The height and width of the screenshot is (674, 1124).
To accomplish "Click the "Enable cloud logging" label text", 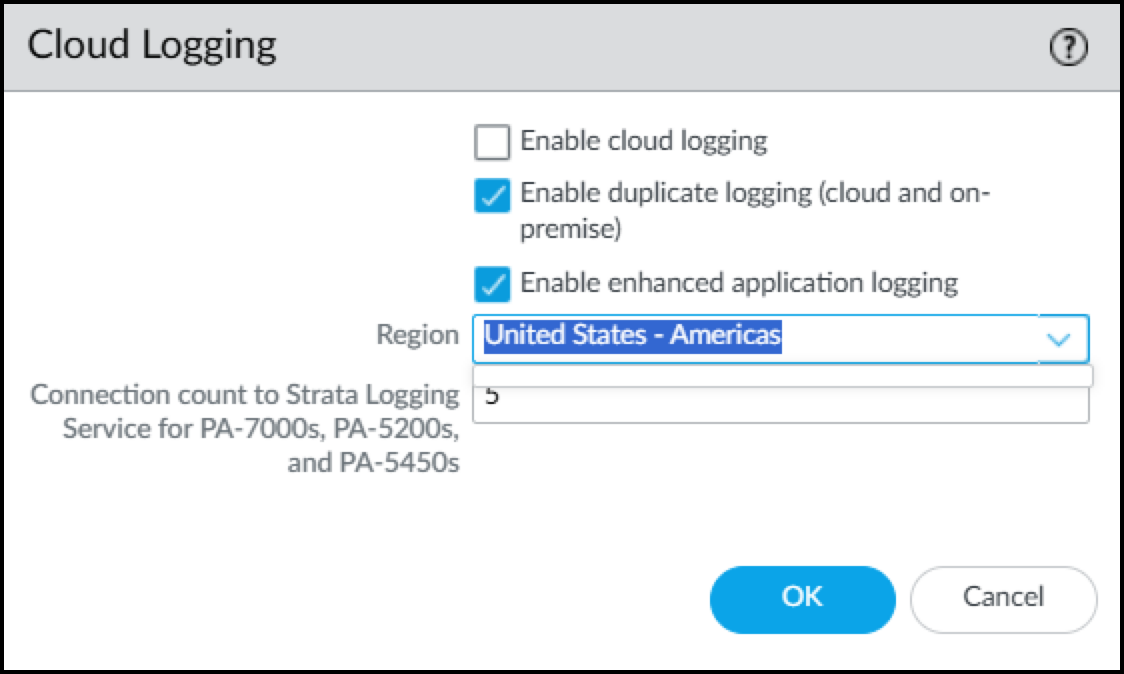I will pyautogui.click(x=643, y=141).
